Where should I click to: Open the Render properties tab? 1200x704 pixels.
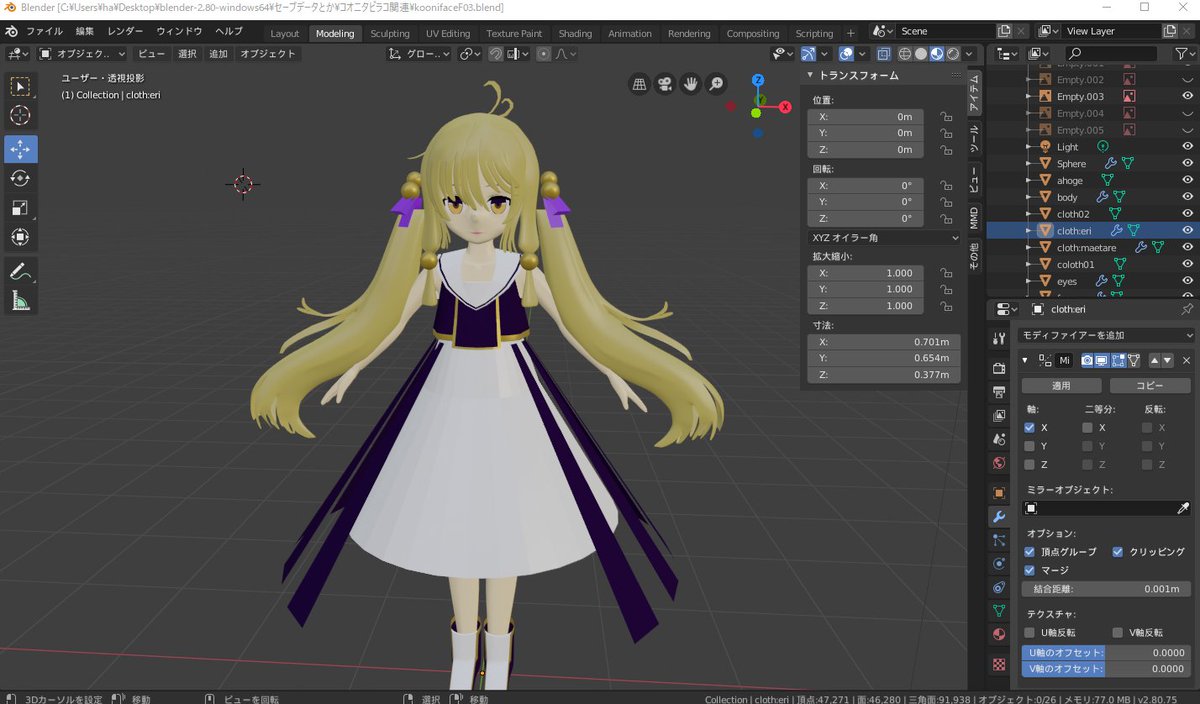(998, 368)
